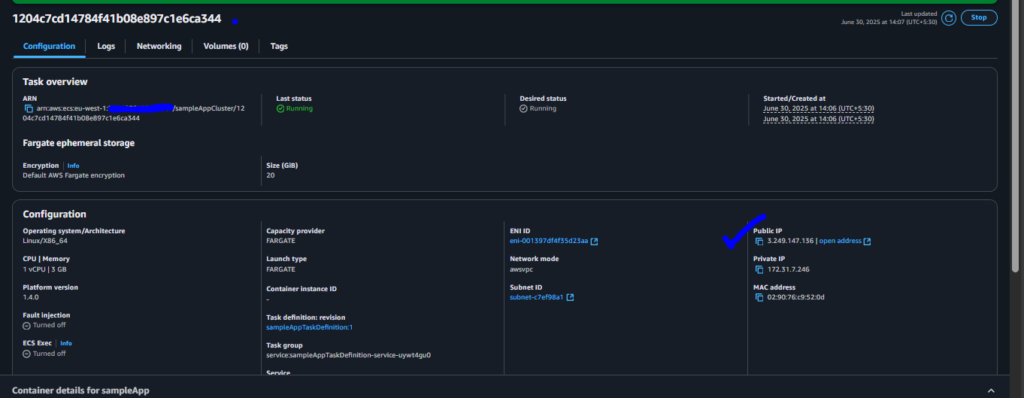
Task: Open sampleAppTaskDefinition:1 revision link
Action: coord(310,327)
